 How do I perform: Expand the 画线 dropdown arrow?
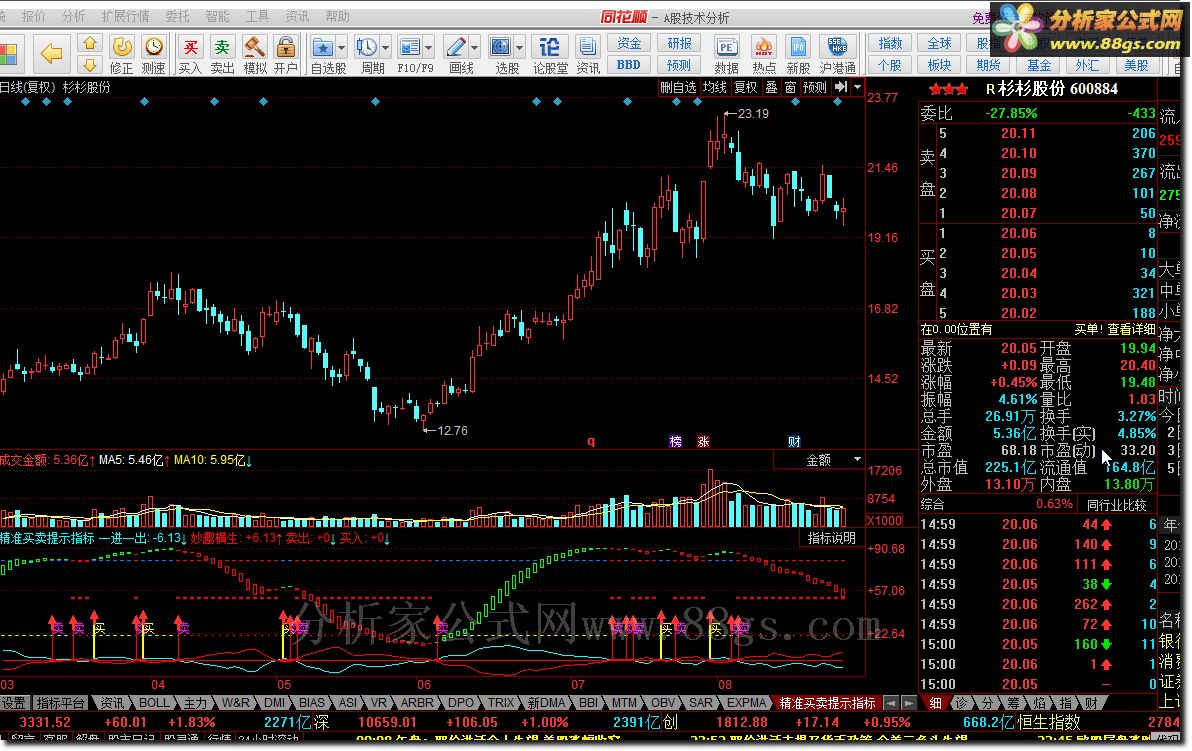[474, 48]
